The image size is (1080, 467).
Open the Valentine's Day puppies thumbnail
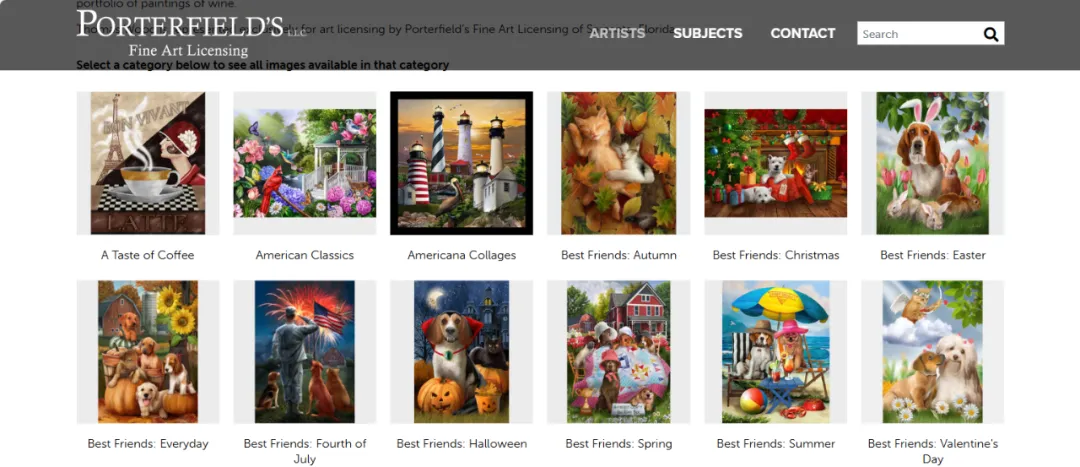coord(933,351)
